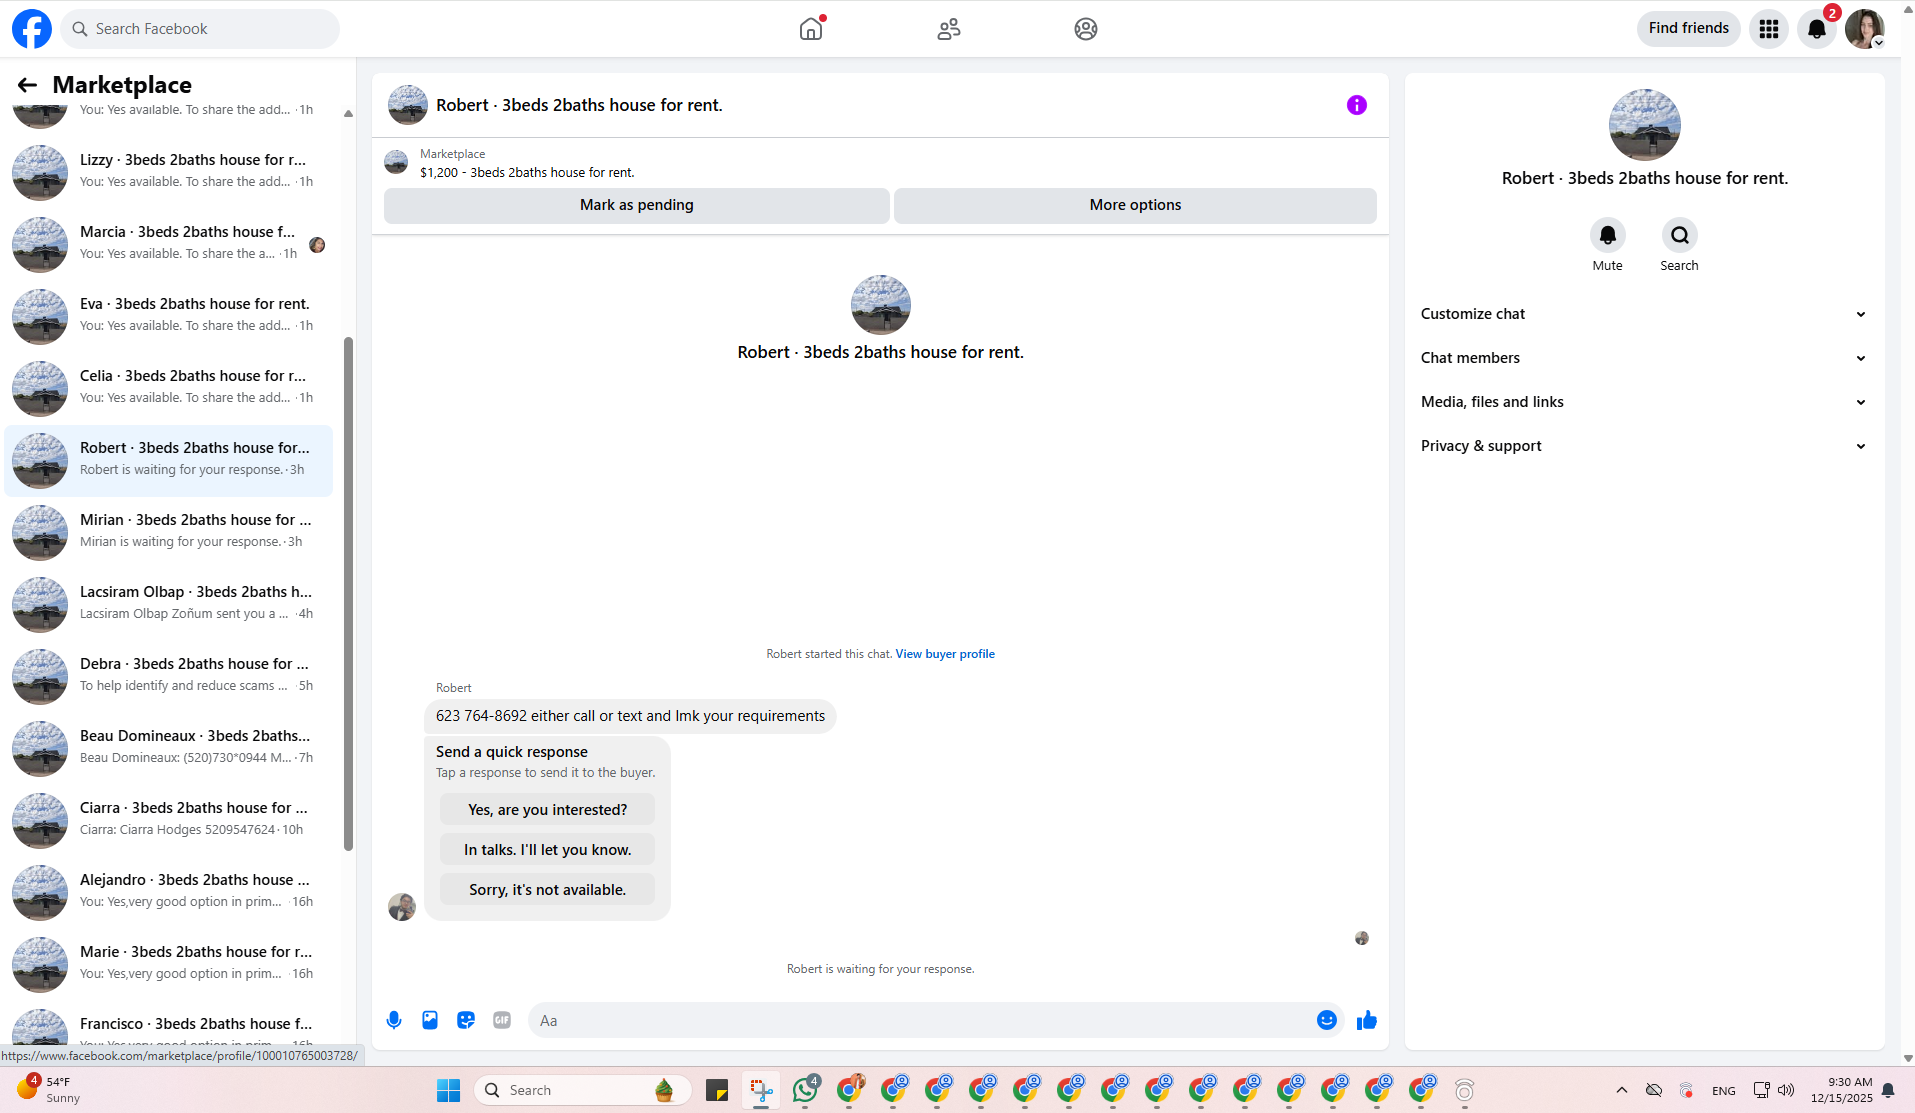1915x1113 pixels.
Task: Open the Beau Domineaux conversation
Action: click(x=168, y=747)
